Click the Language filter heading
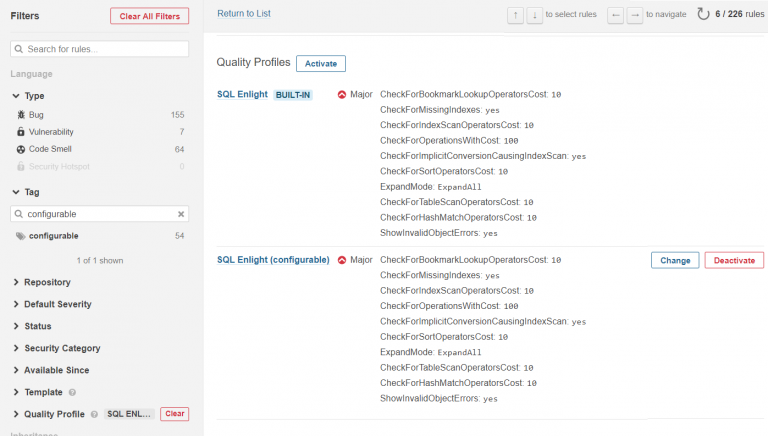The image size is (768, 436). (31, 74)
